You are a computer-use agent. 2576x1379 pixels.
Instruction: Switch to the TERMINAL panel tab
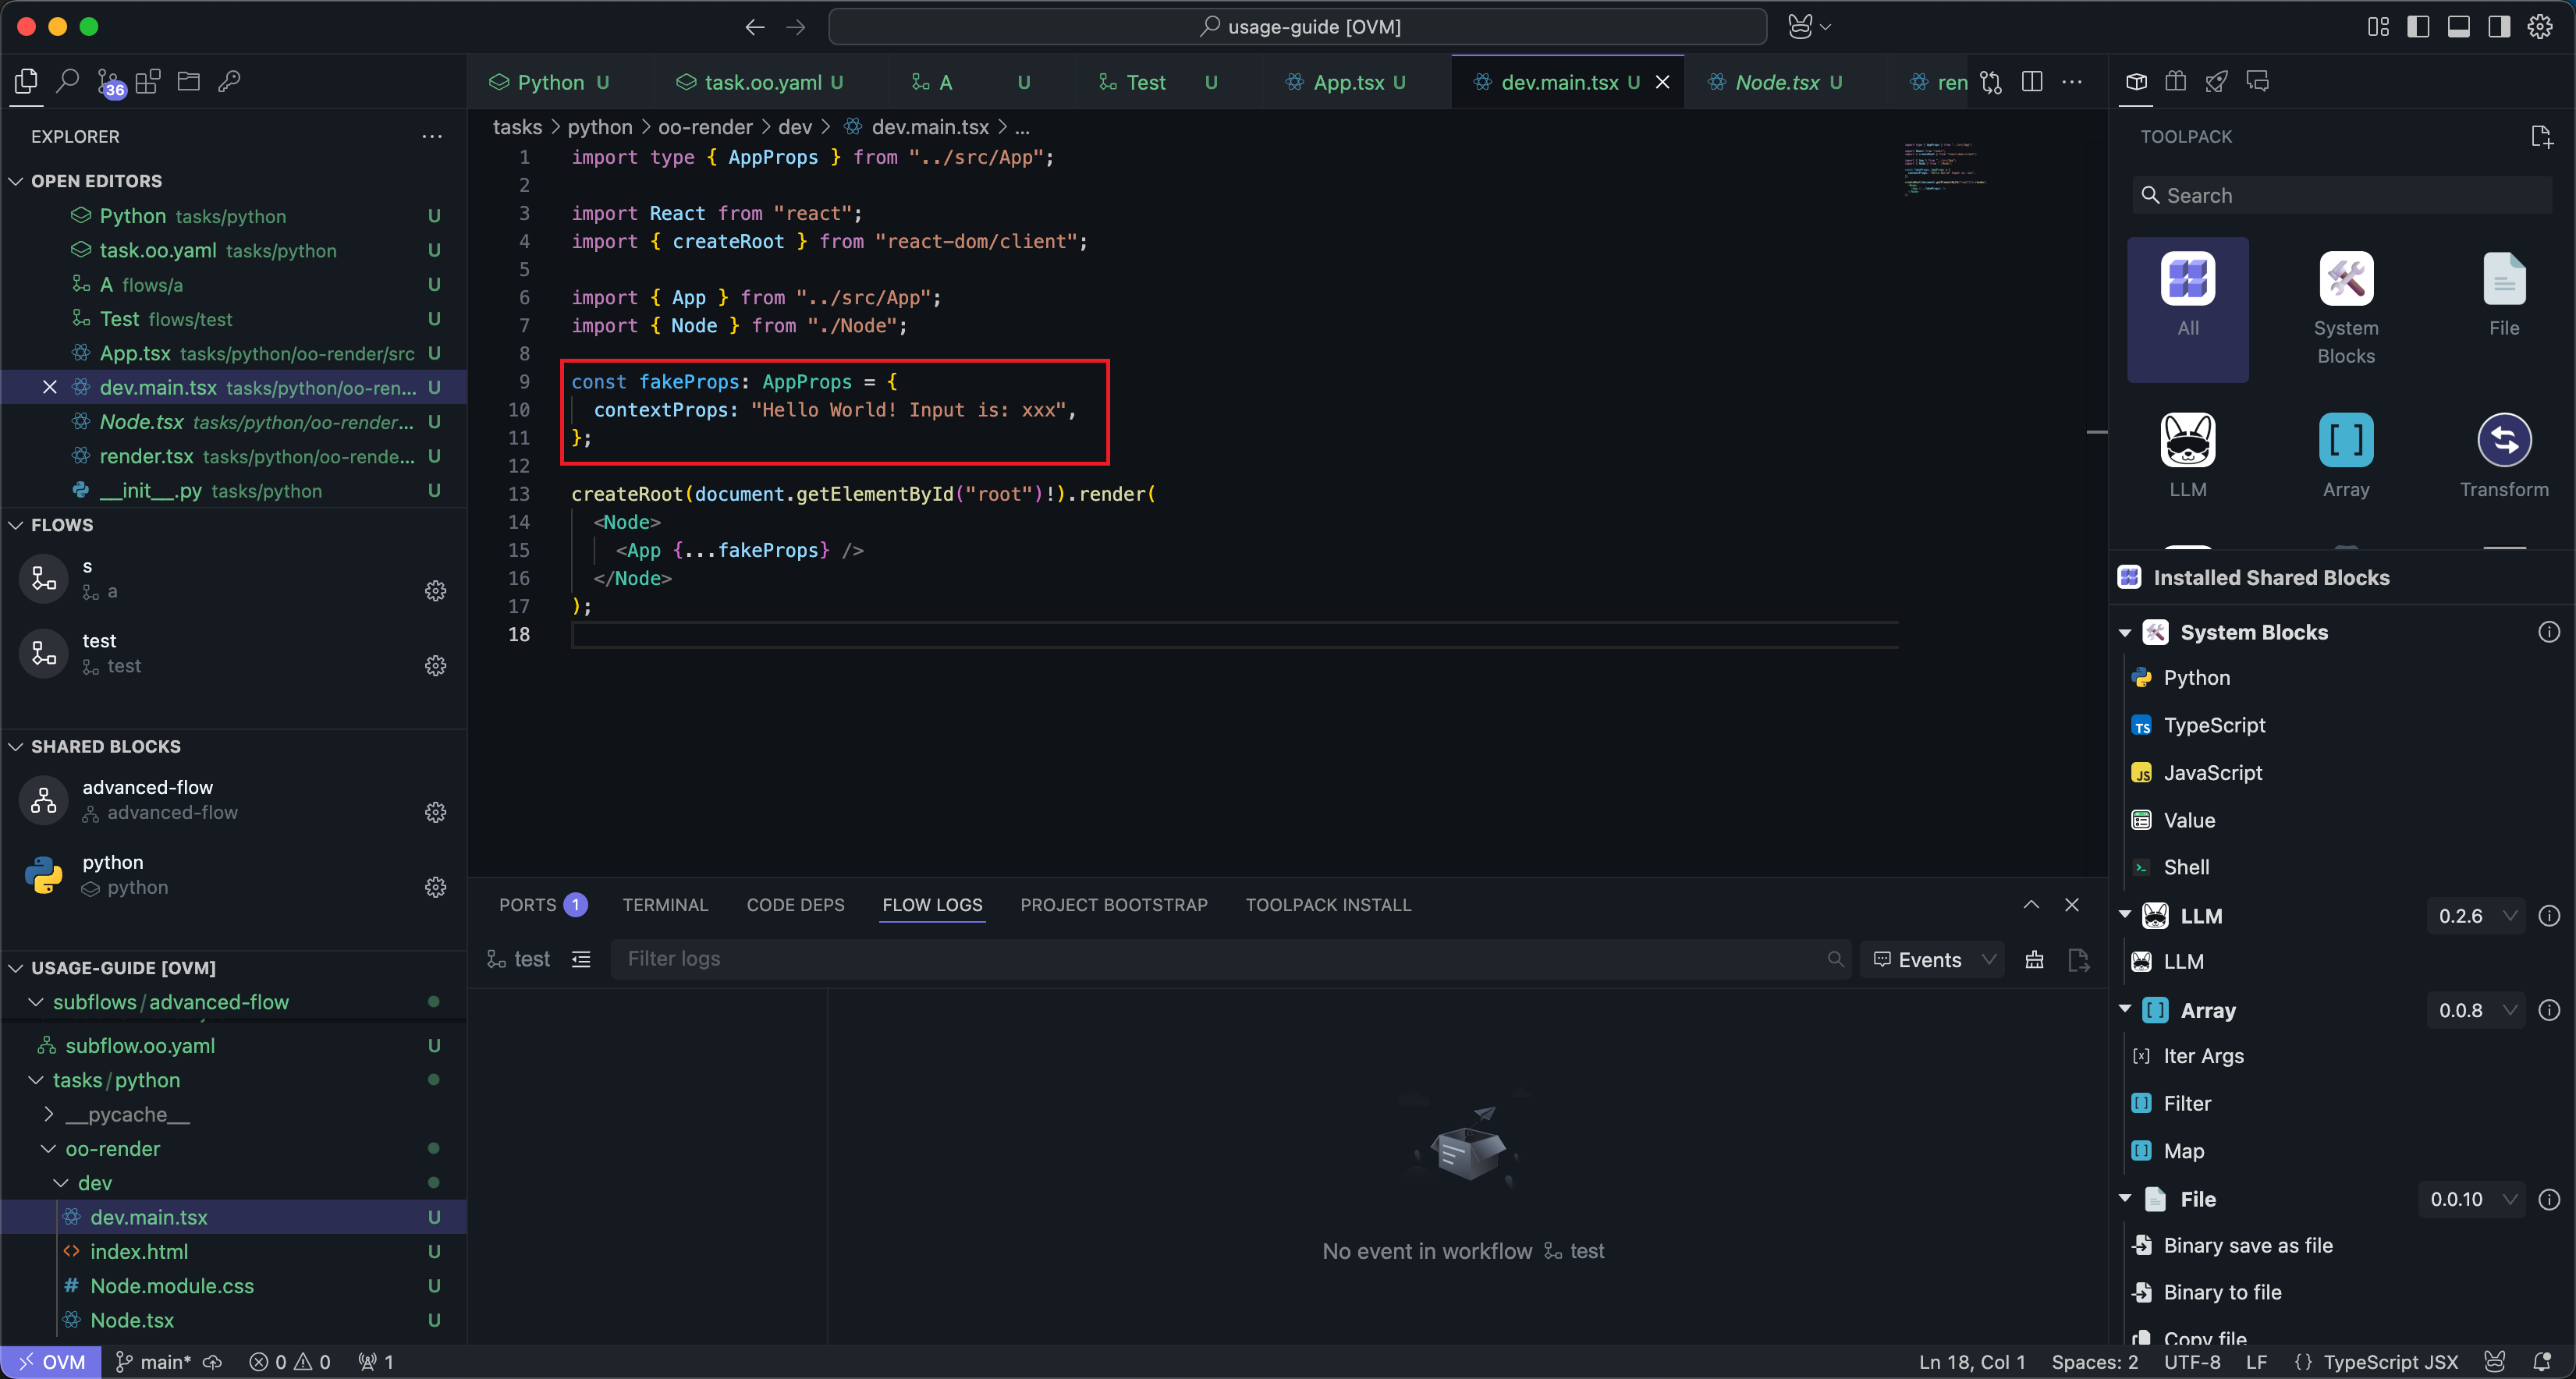[x=664, y=905]
